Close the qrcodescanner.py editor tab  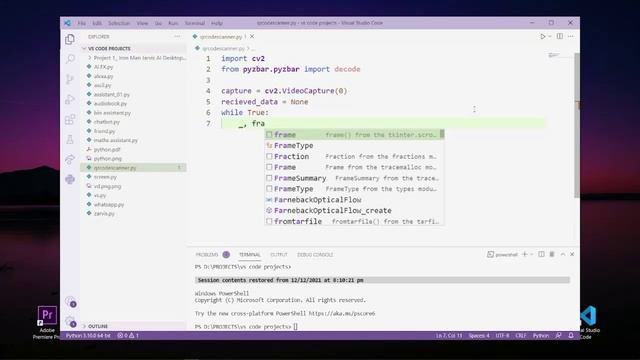tap(252, 36)
